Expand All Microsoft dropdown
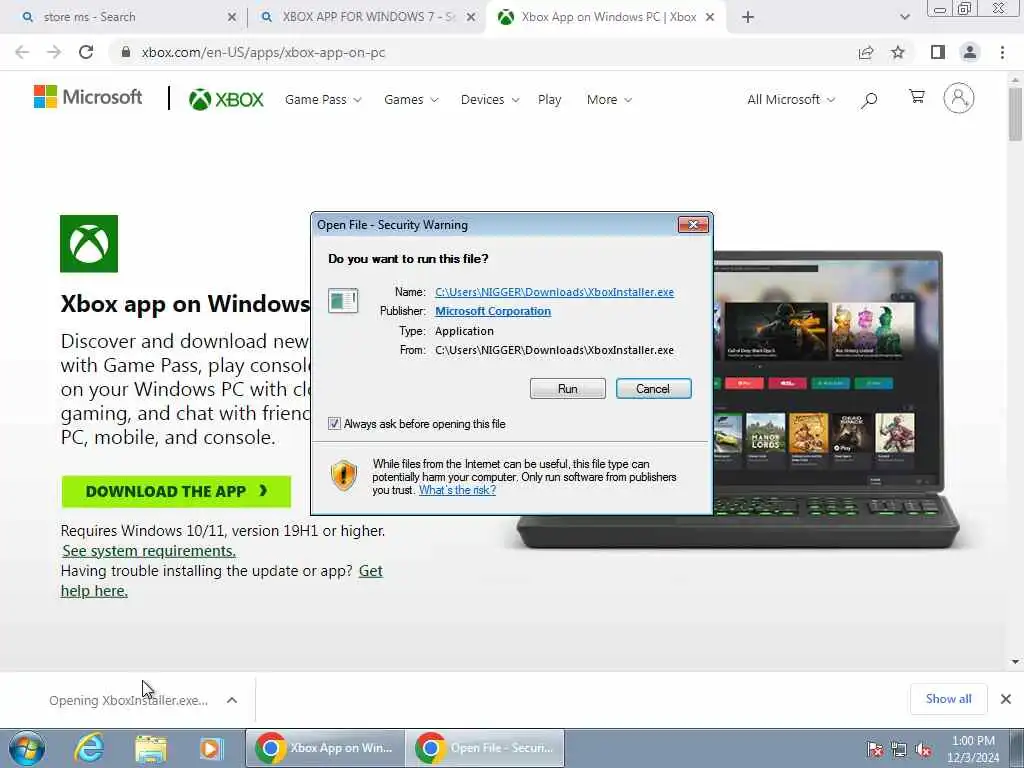The width and height of the screenshot is (1024, 768). 791,100
